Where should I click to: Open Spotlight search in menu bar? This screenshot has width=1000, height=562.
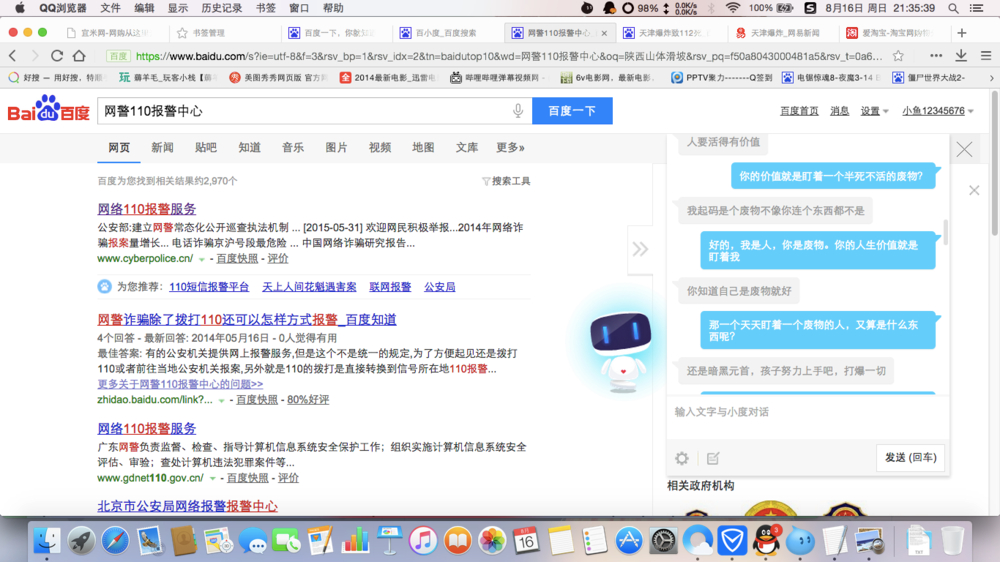click(953, 8)
